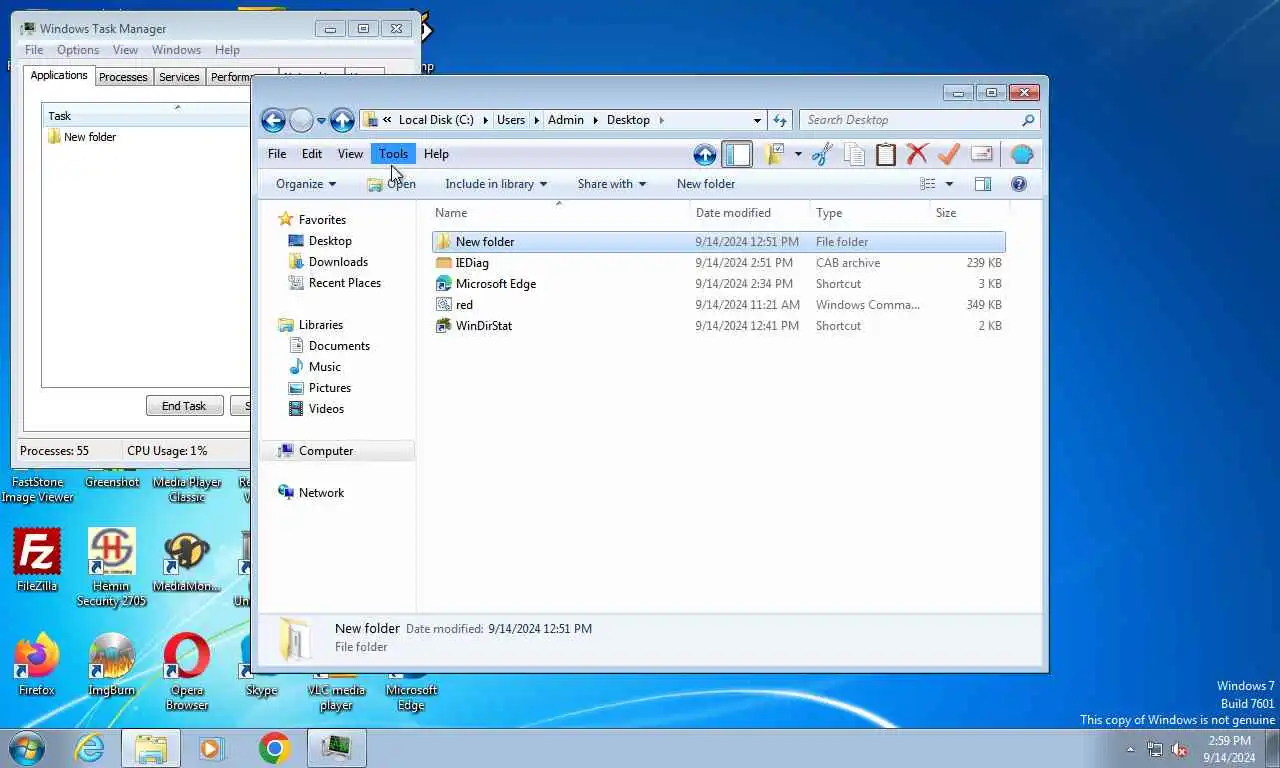Open Windows menu in Task Manager
The image size is (1280, 768).
tap(176, 50)
